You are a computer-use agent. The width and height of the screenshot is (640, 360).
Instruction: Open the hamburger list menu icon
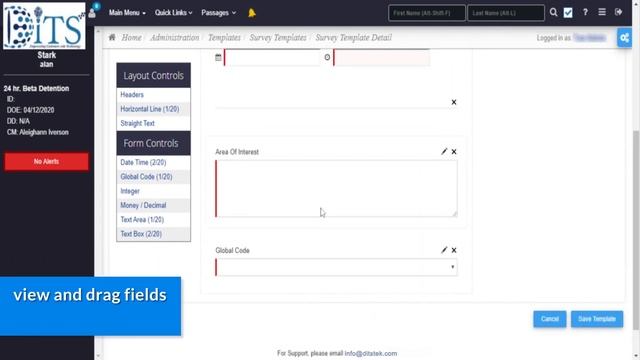point(602,12)
